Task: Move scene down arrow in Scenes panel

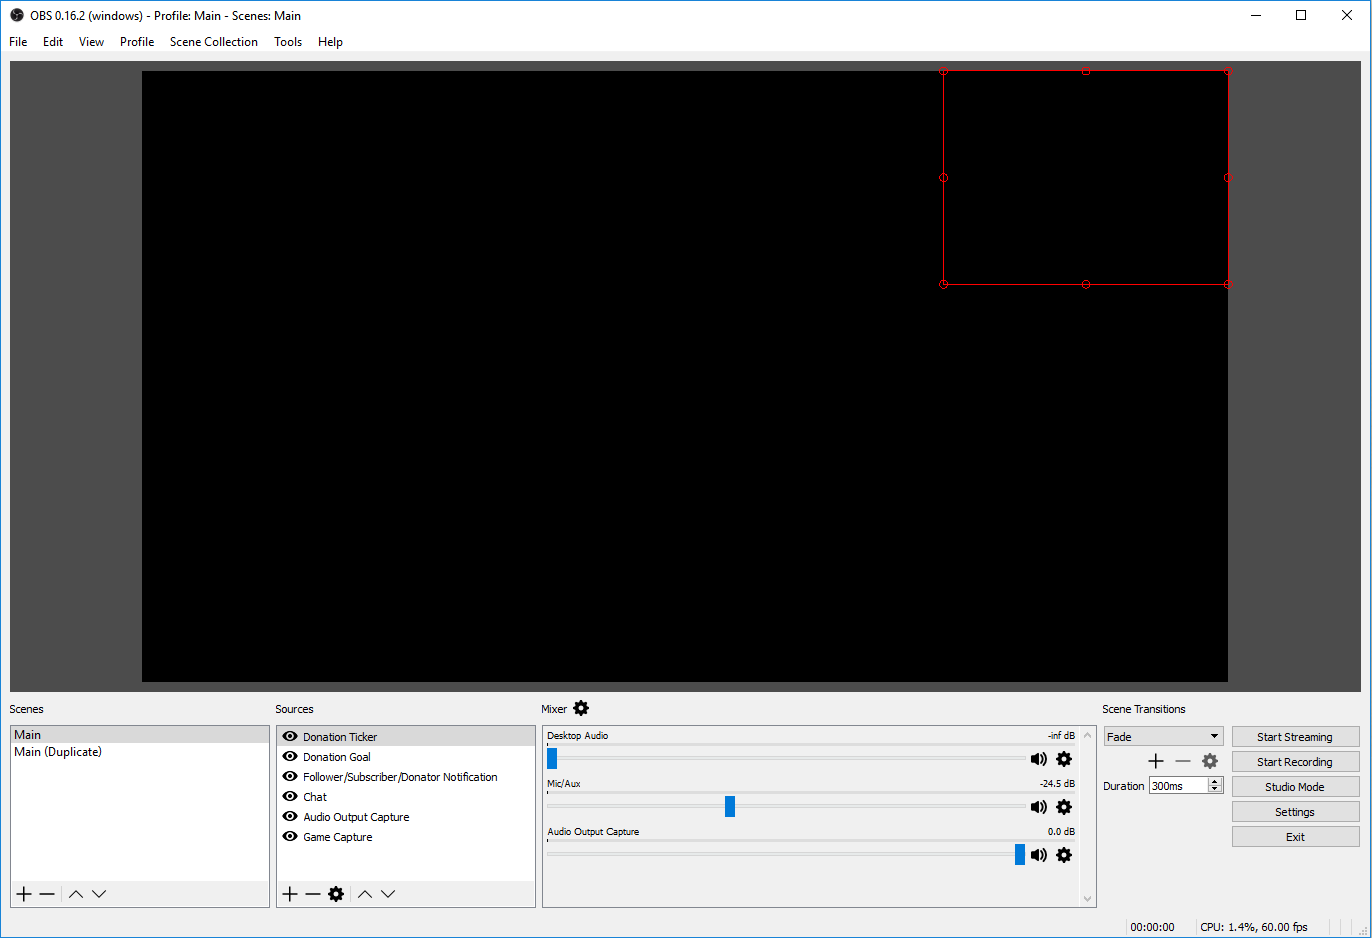Action: [99, 894]
